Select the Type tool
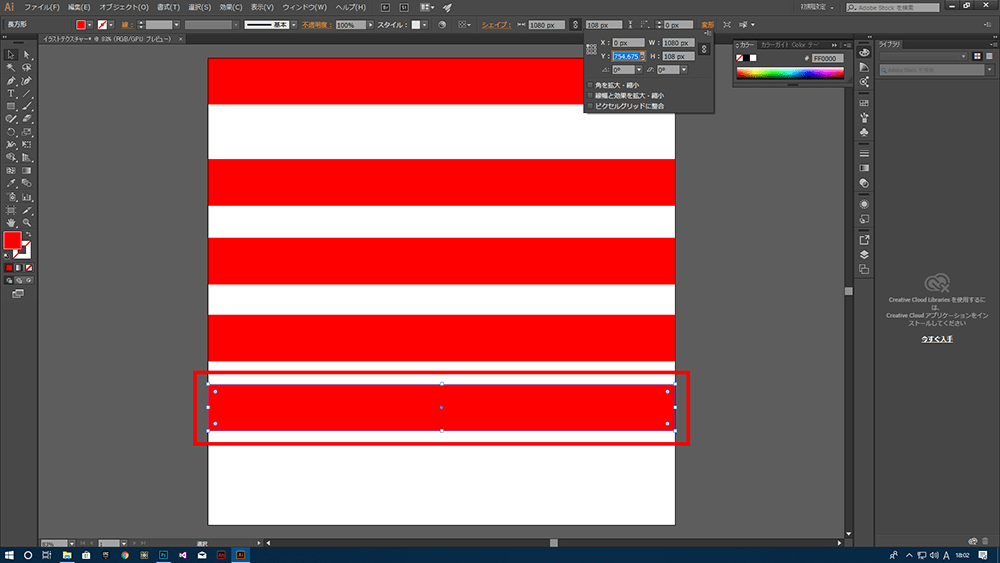 click(x=11, y=94)
